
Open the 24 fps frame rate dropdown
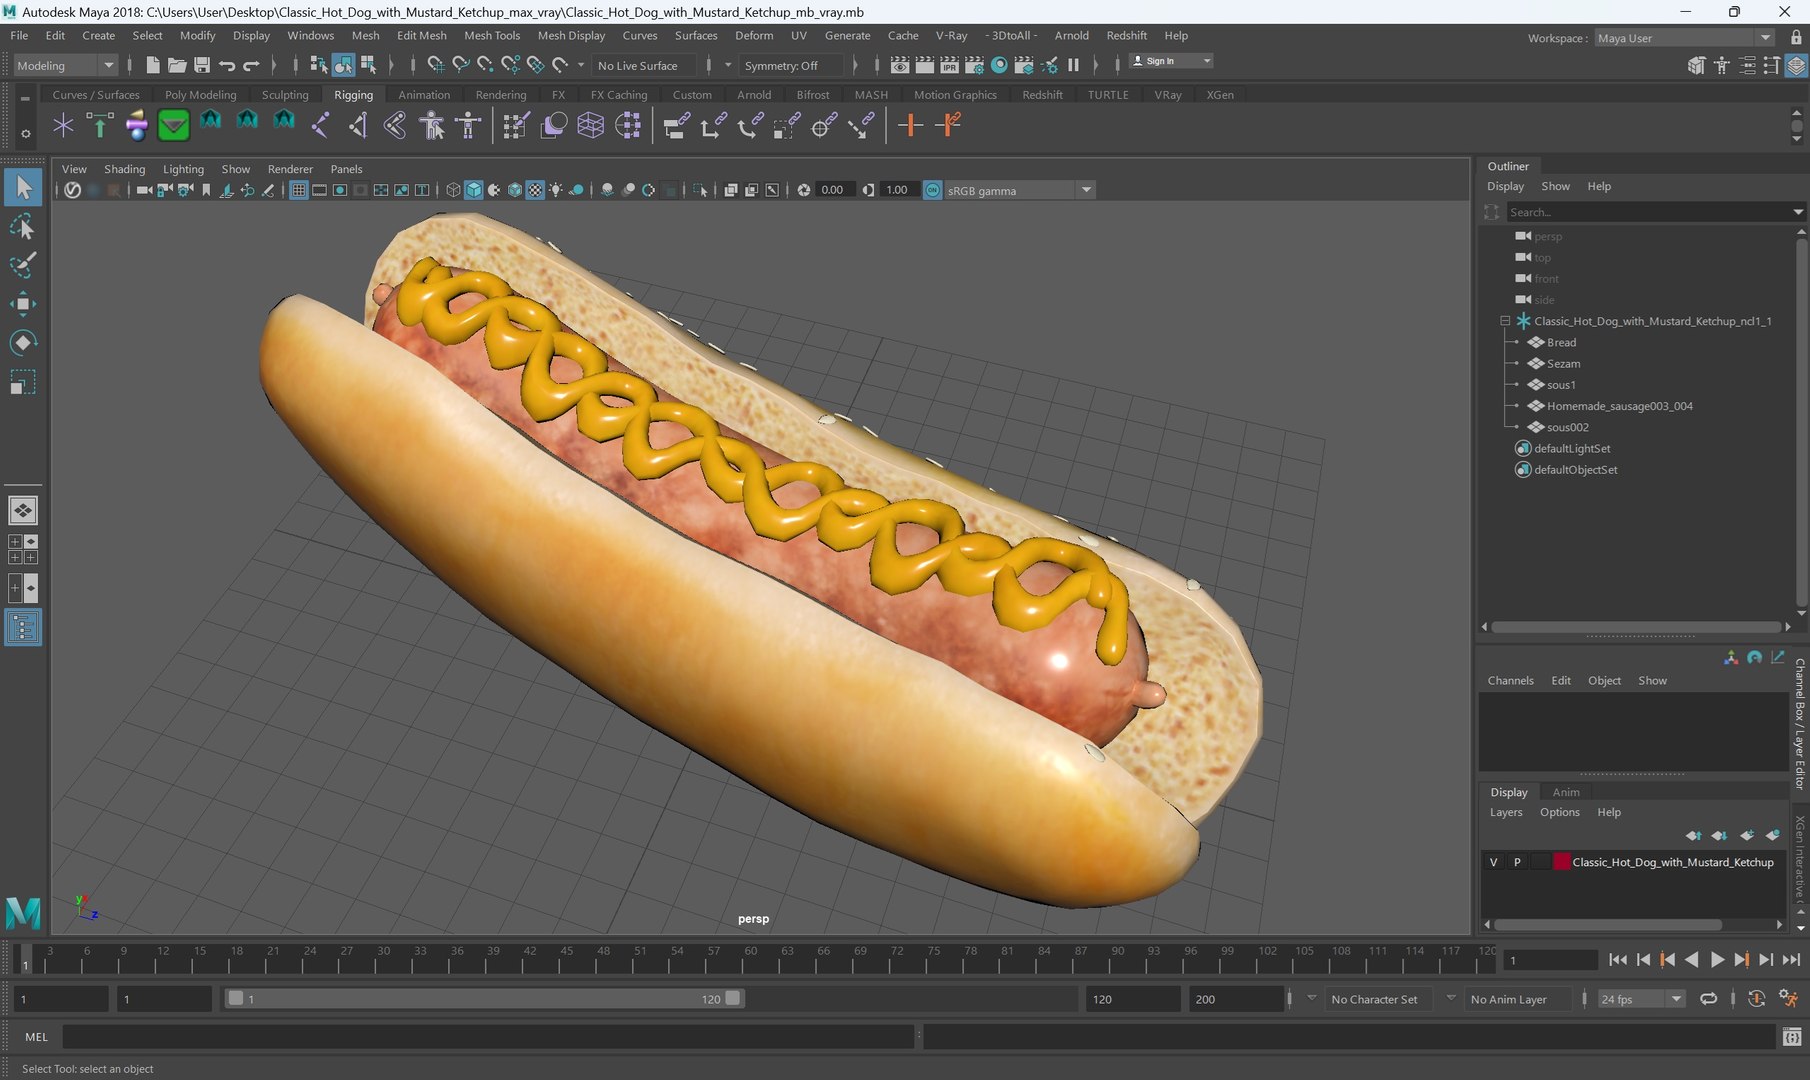1640,999
